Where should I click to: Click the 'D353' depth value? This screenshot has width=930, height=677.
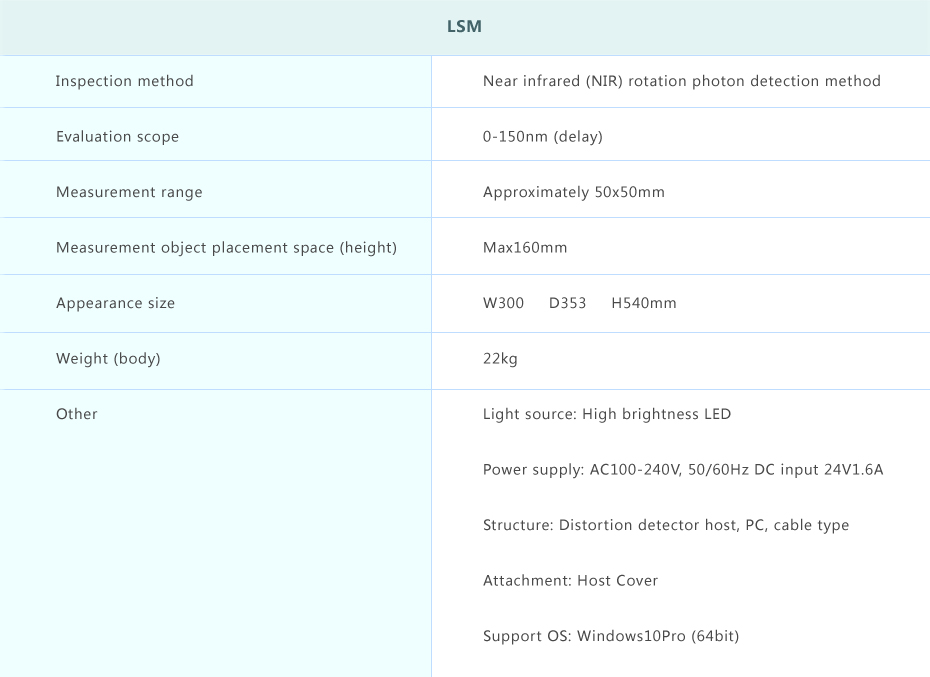point(568,303)
